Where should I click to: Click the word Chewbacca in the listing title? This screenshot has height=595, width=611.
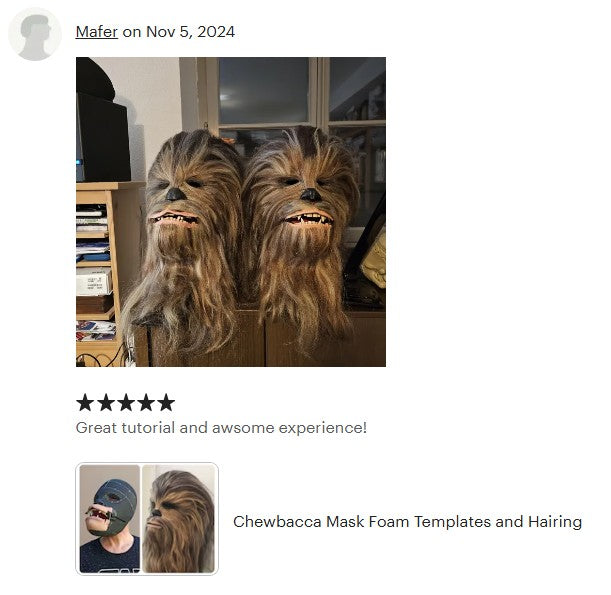[x=277, y=521]
